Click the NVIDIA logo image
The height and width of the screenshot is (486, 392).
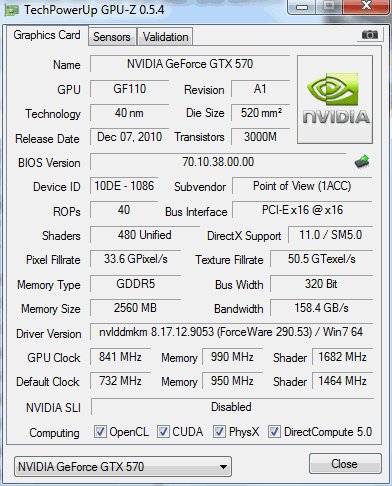[x=335, y=100]
